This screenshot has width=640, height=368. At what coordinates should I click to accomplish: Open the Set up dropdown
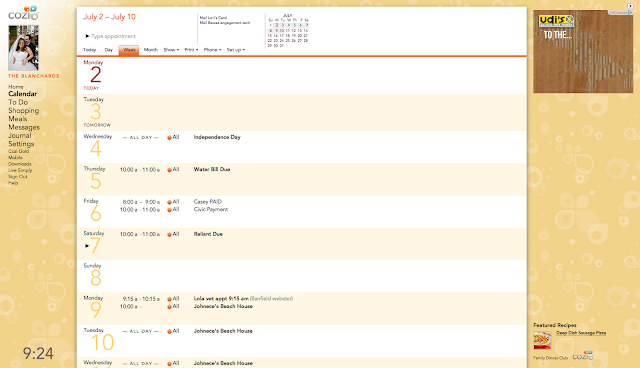[236, 50]
